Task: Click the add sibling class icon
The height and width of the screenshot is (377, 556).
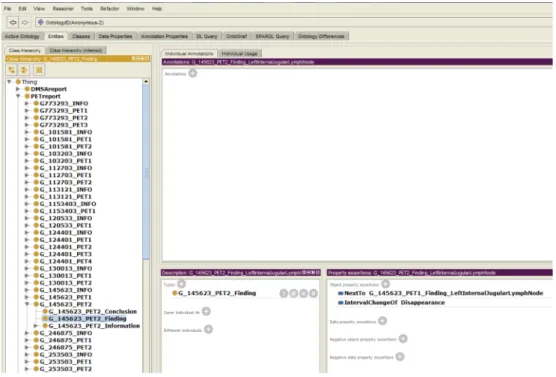Action: pyautogui.click(x=24, y=70)
